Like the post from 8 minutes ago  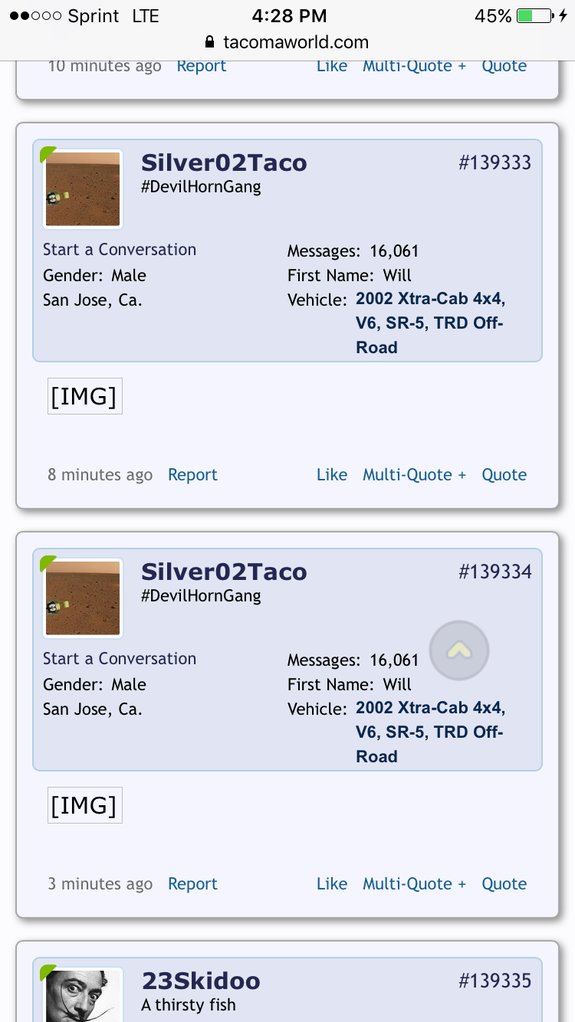click(332, 474)
